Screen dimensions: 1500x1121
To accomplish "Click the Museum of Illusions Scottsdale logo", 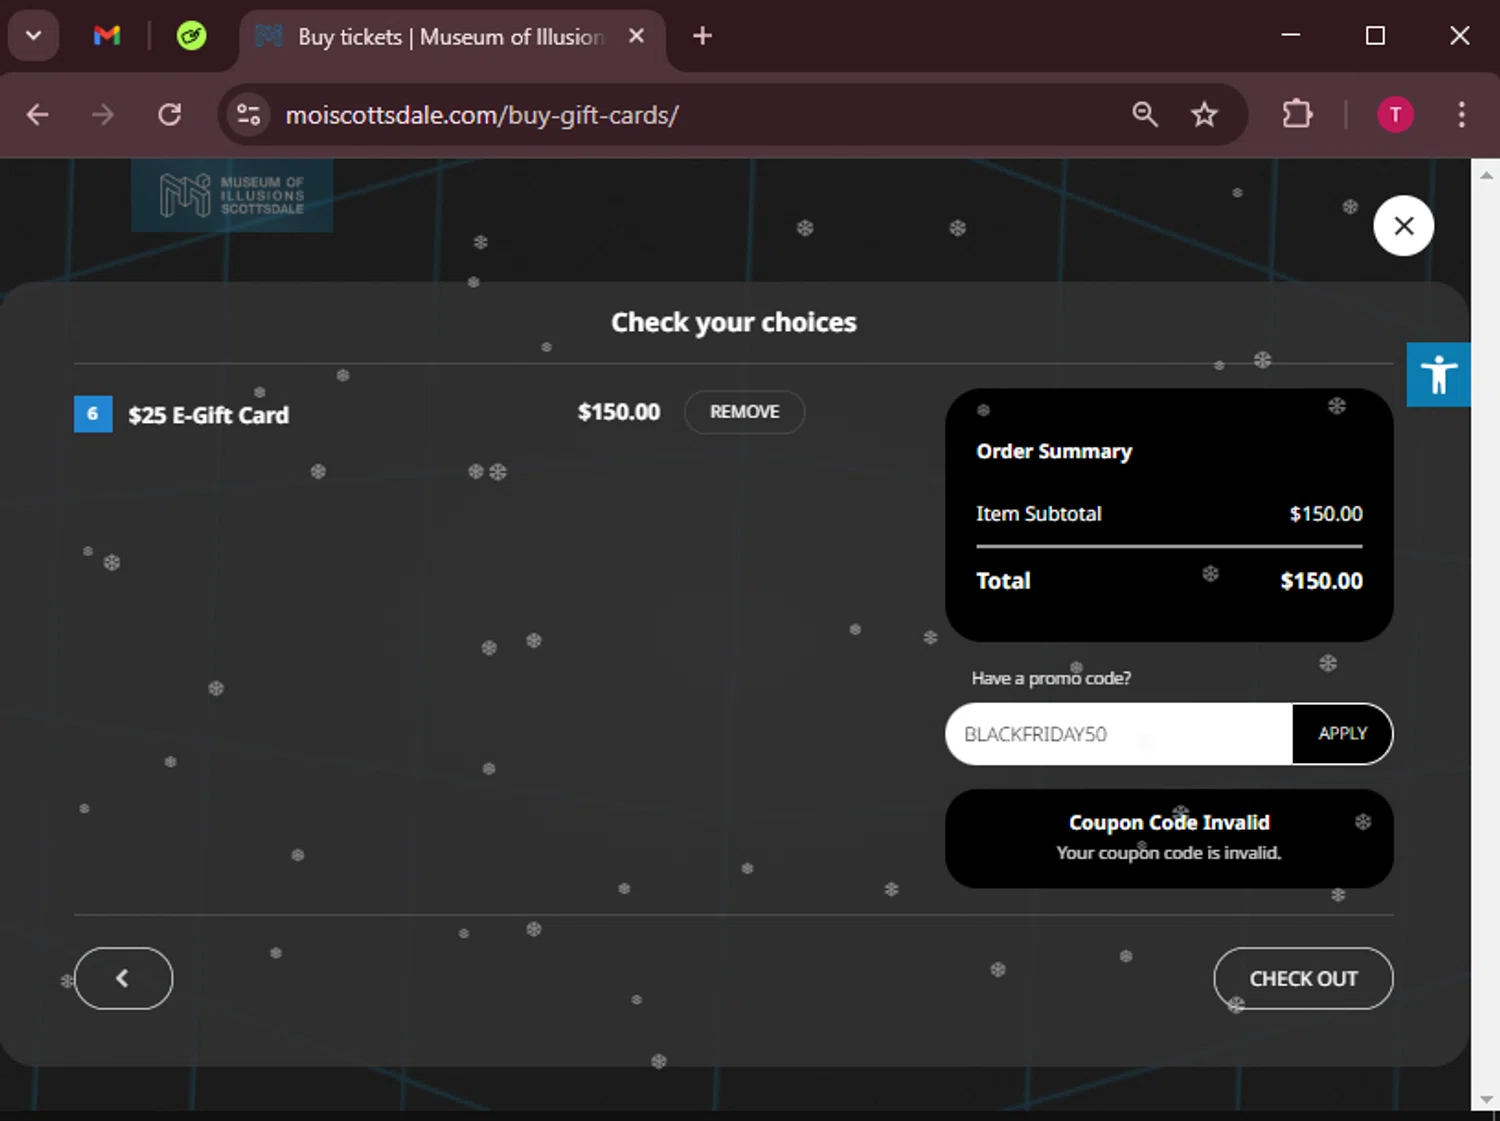I will (x=232, y=195).
